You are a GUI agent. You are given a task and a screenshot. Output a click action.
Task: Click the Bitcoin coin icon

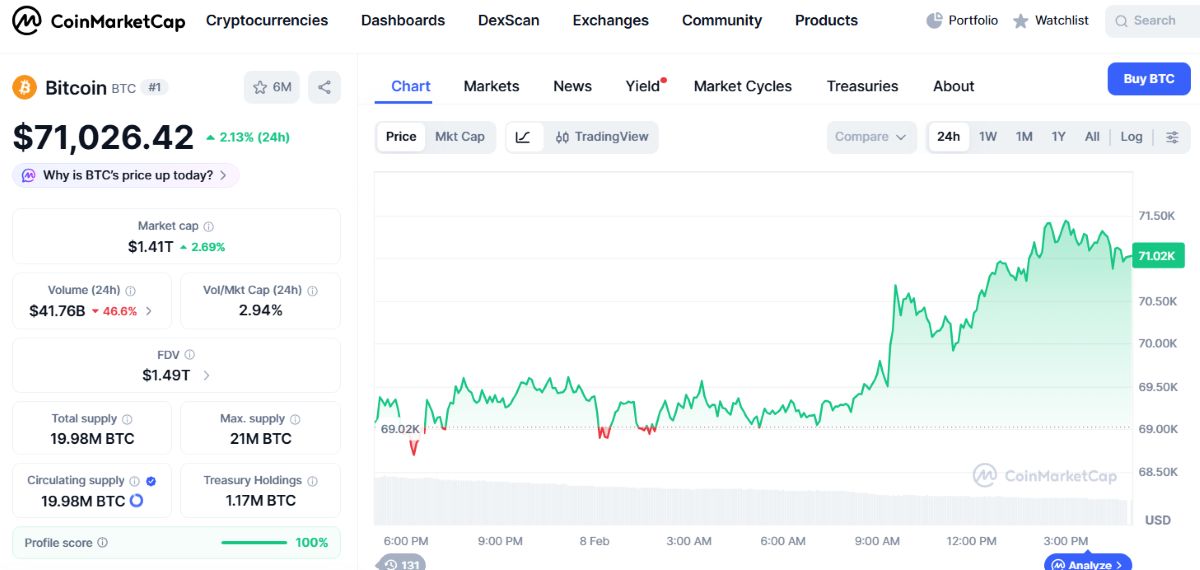[x=24, y=88]
